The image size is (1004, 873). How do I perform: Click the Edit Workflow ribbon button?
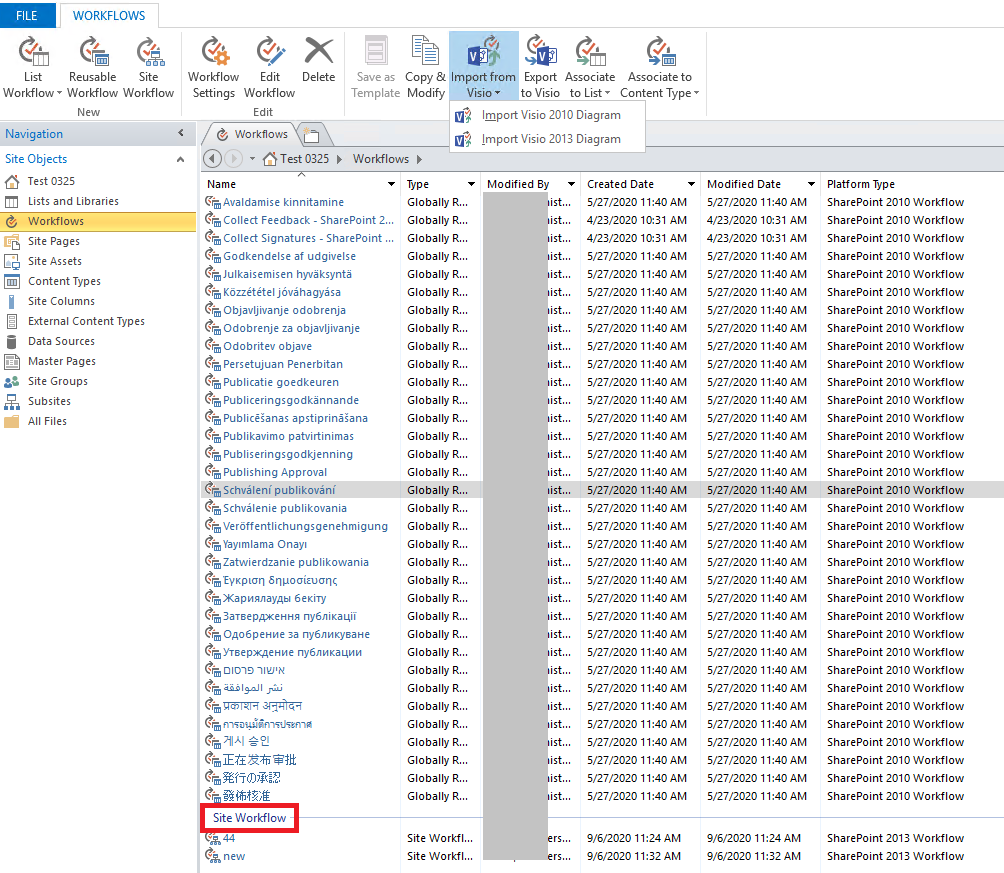(270, 68)
